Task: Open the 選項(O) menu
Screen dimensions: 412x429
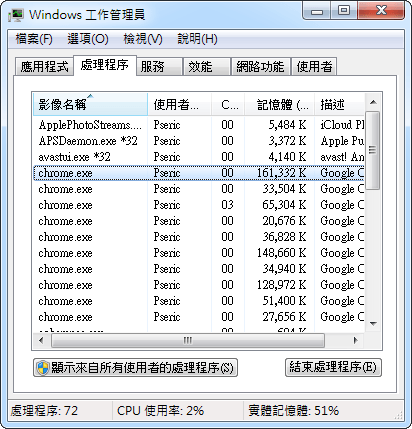Action: pos(88,39)
